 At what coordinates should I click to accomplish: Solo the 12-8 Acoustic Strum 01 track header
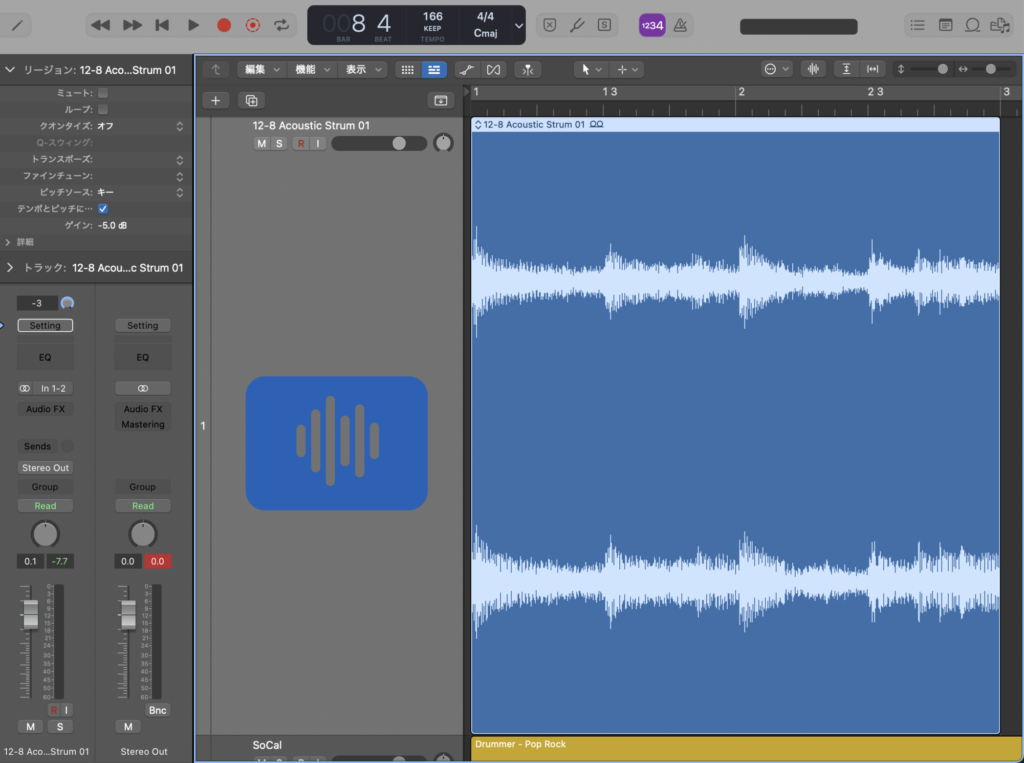pyautogui.click(x=279, y=144)
